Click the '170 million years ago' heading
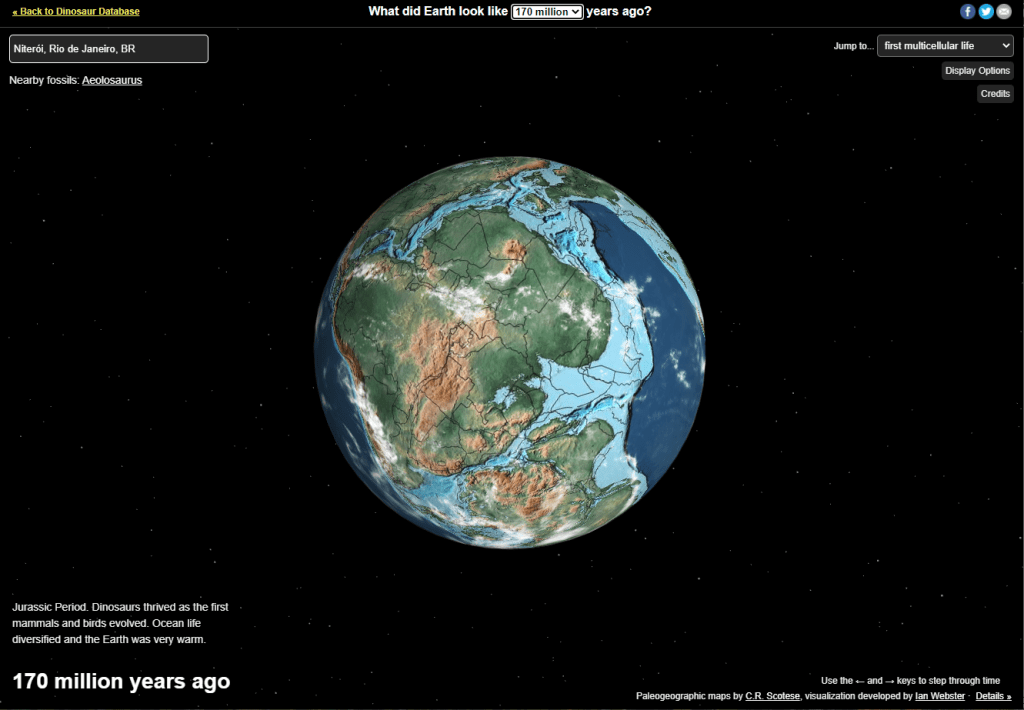 (121, 682)
